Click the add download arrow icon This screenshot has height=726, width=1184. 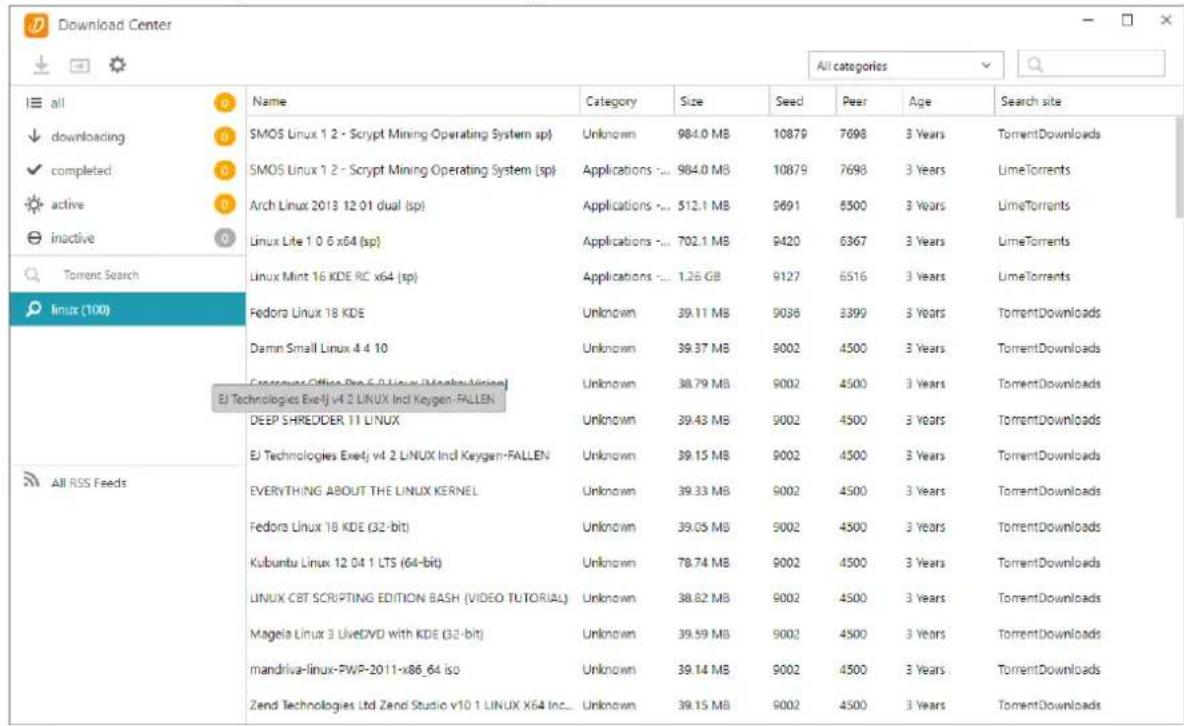[41, 65]
